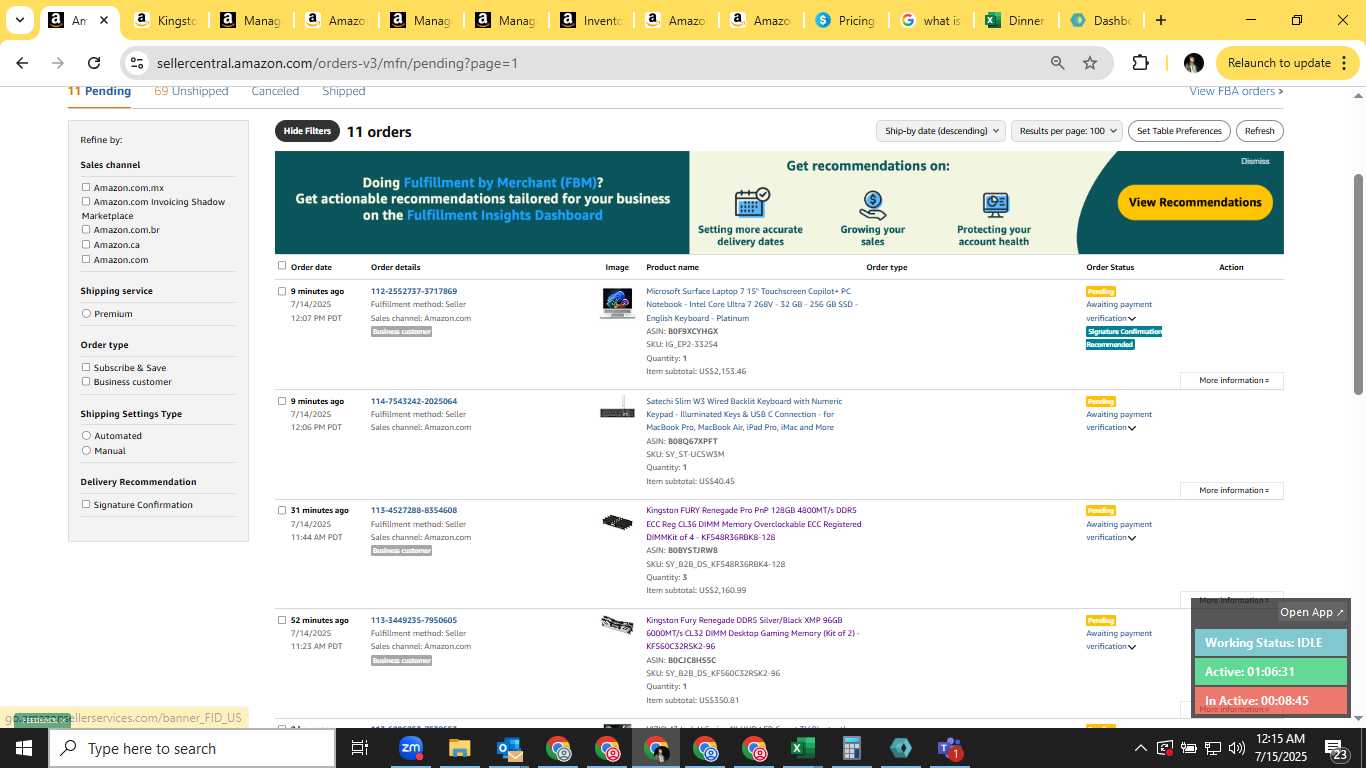Switch to the 11 Pending tab
The width and height of the screenshot is (1366, 768).
click(x=99, y=91)
